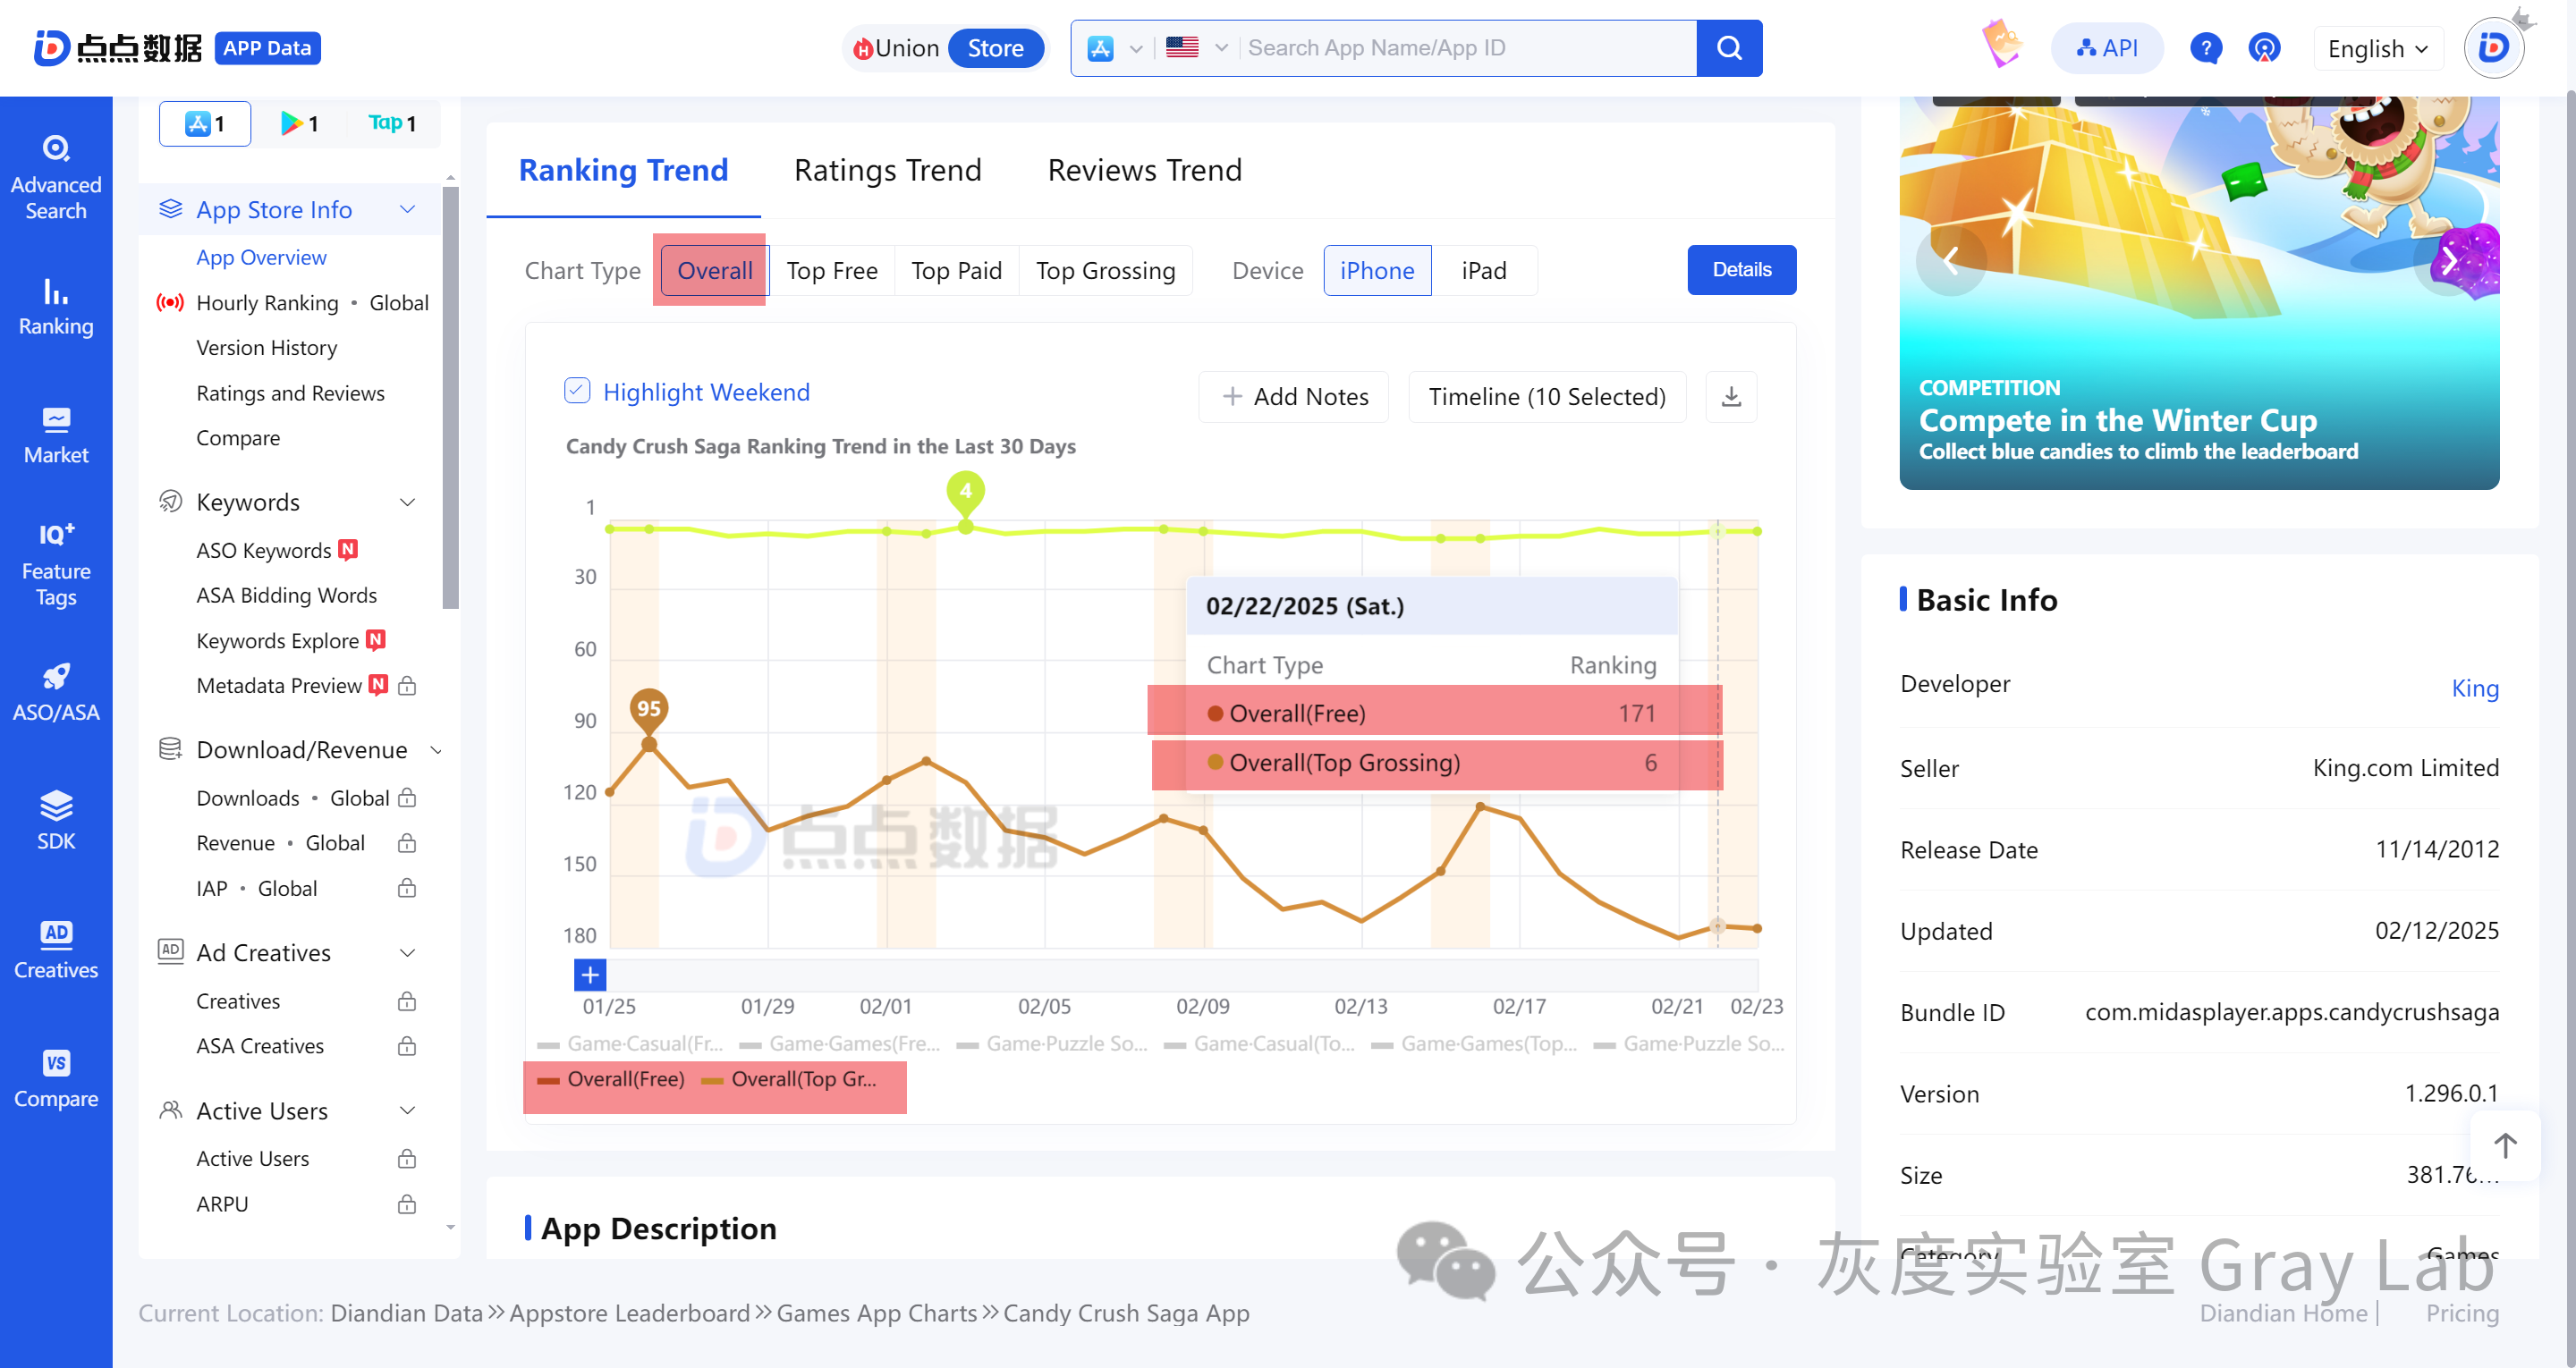Open the English language dropdown
2576x1368 pixels.
(2377, 48)
